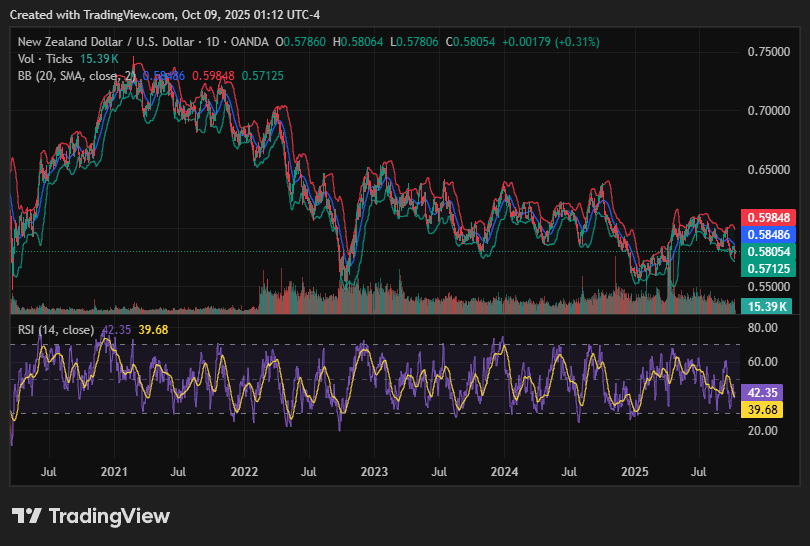The width and height of the screenshot is (810, 546).
Task: Click the green 0.58054 last price tag
Action: click(x=767, y=252)
